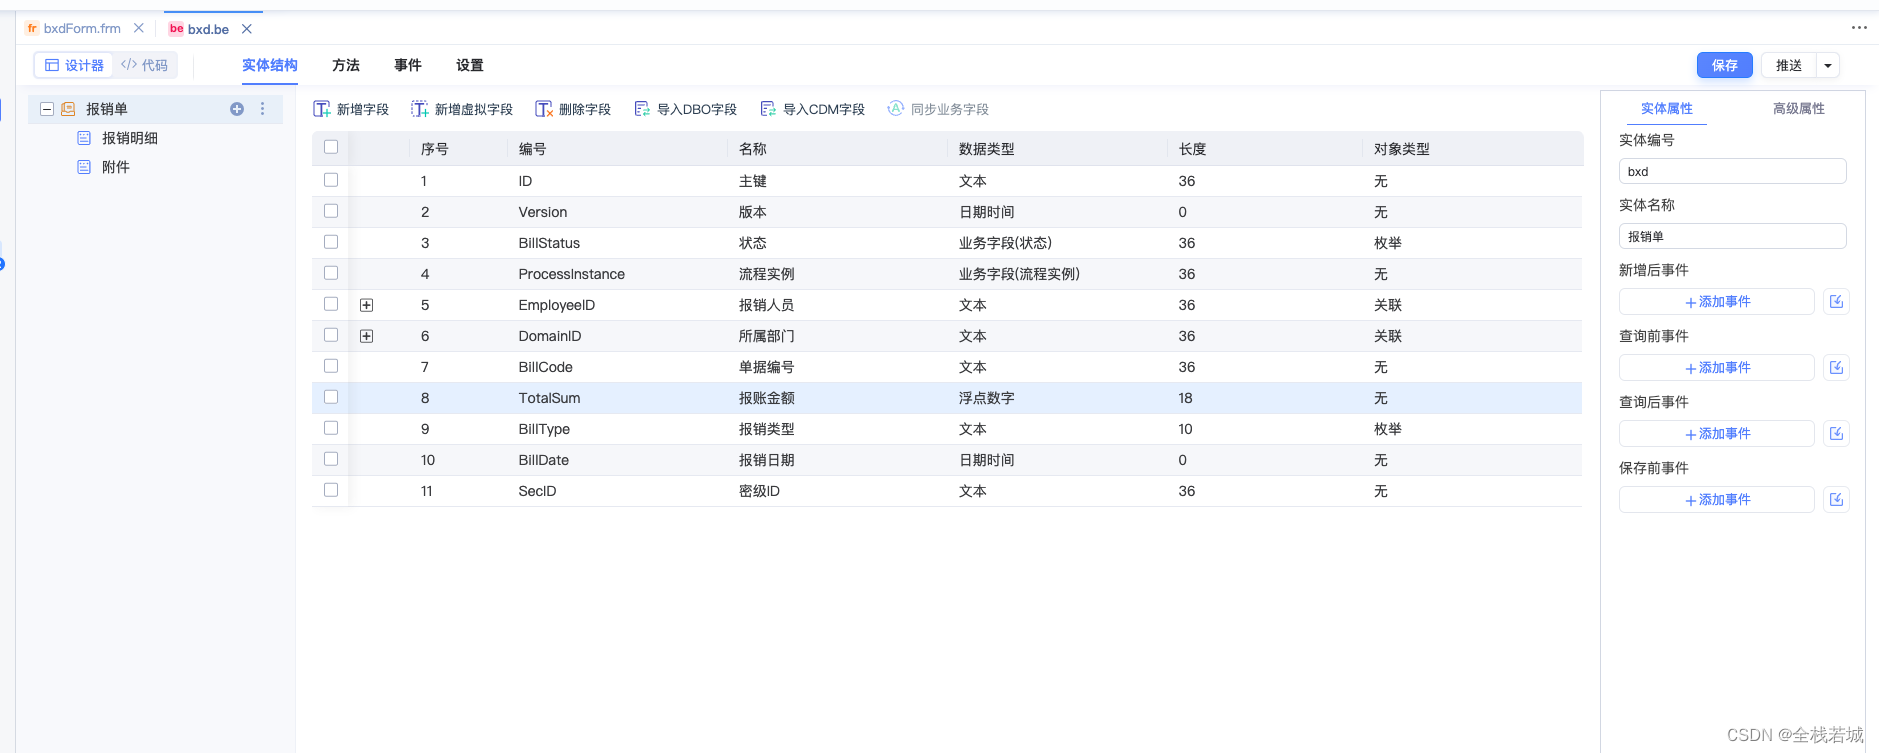The height and width of the screenshot is (753, 1879).
Task: Click the 对象类型 column header
Action: click(x=1402, y=149)
